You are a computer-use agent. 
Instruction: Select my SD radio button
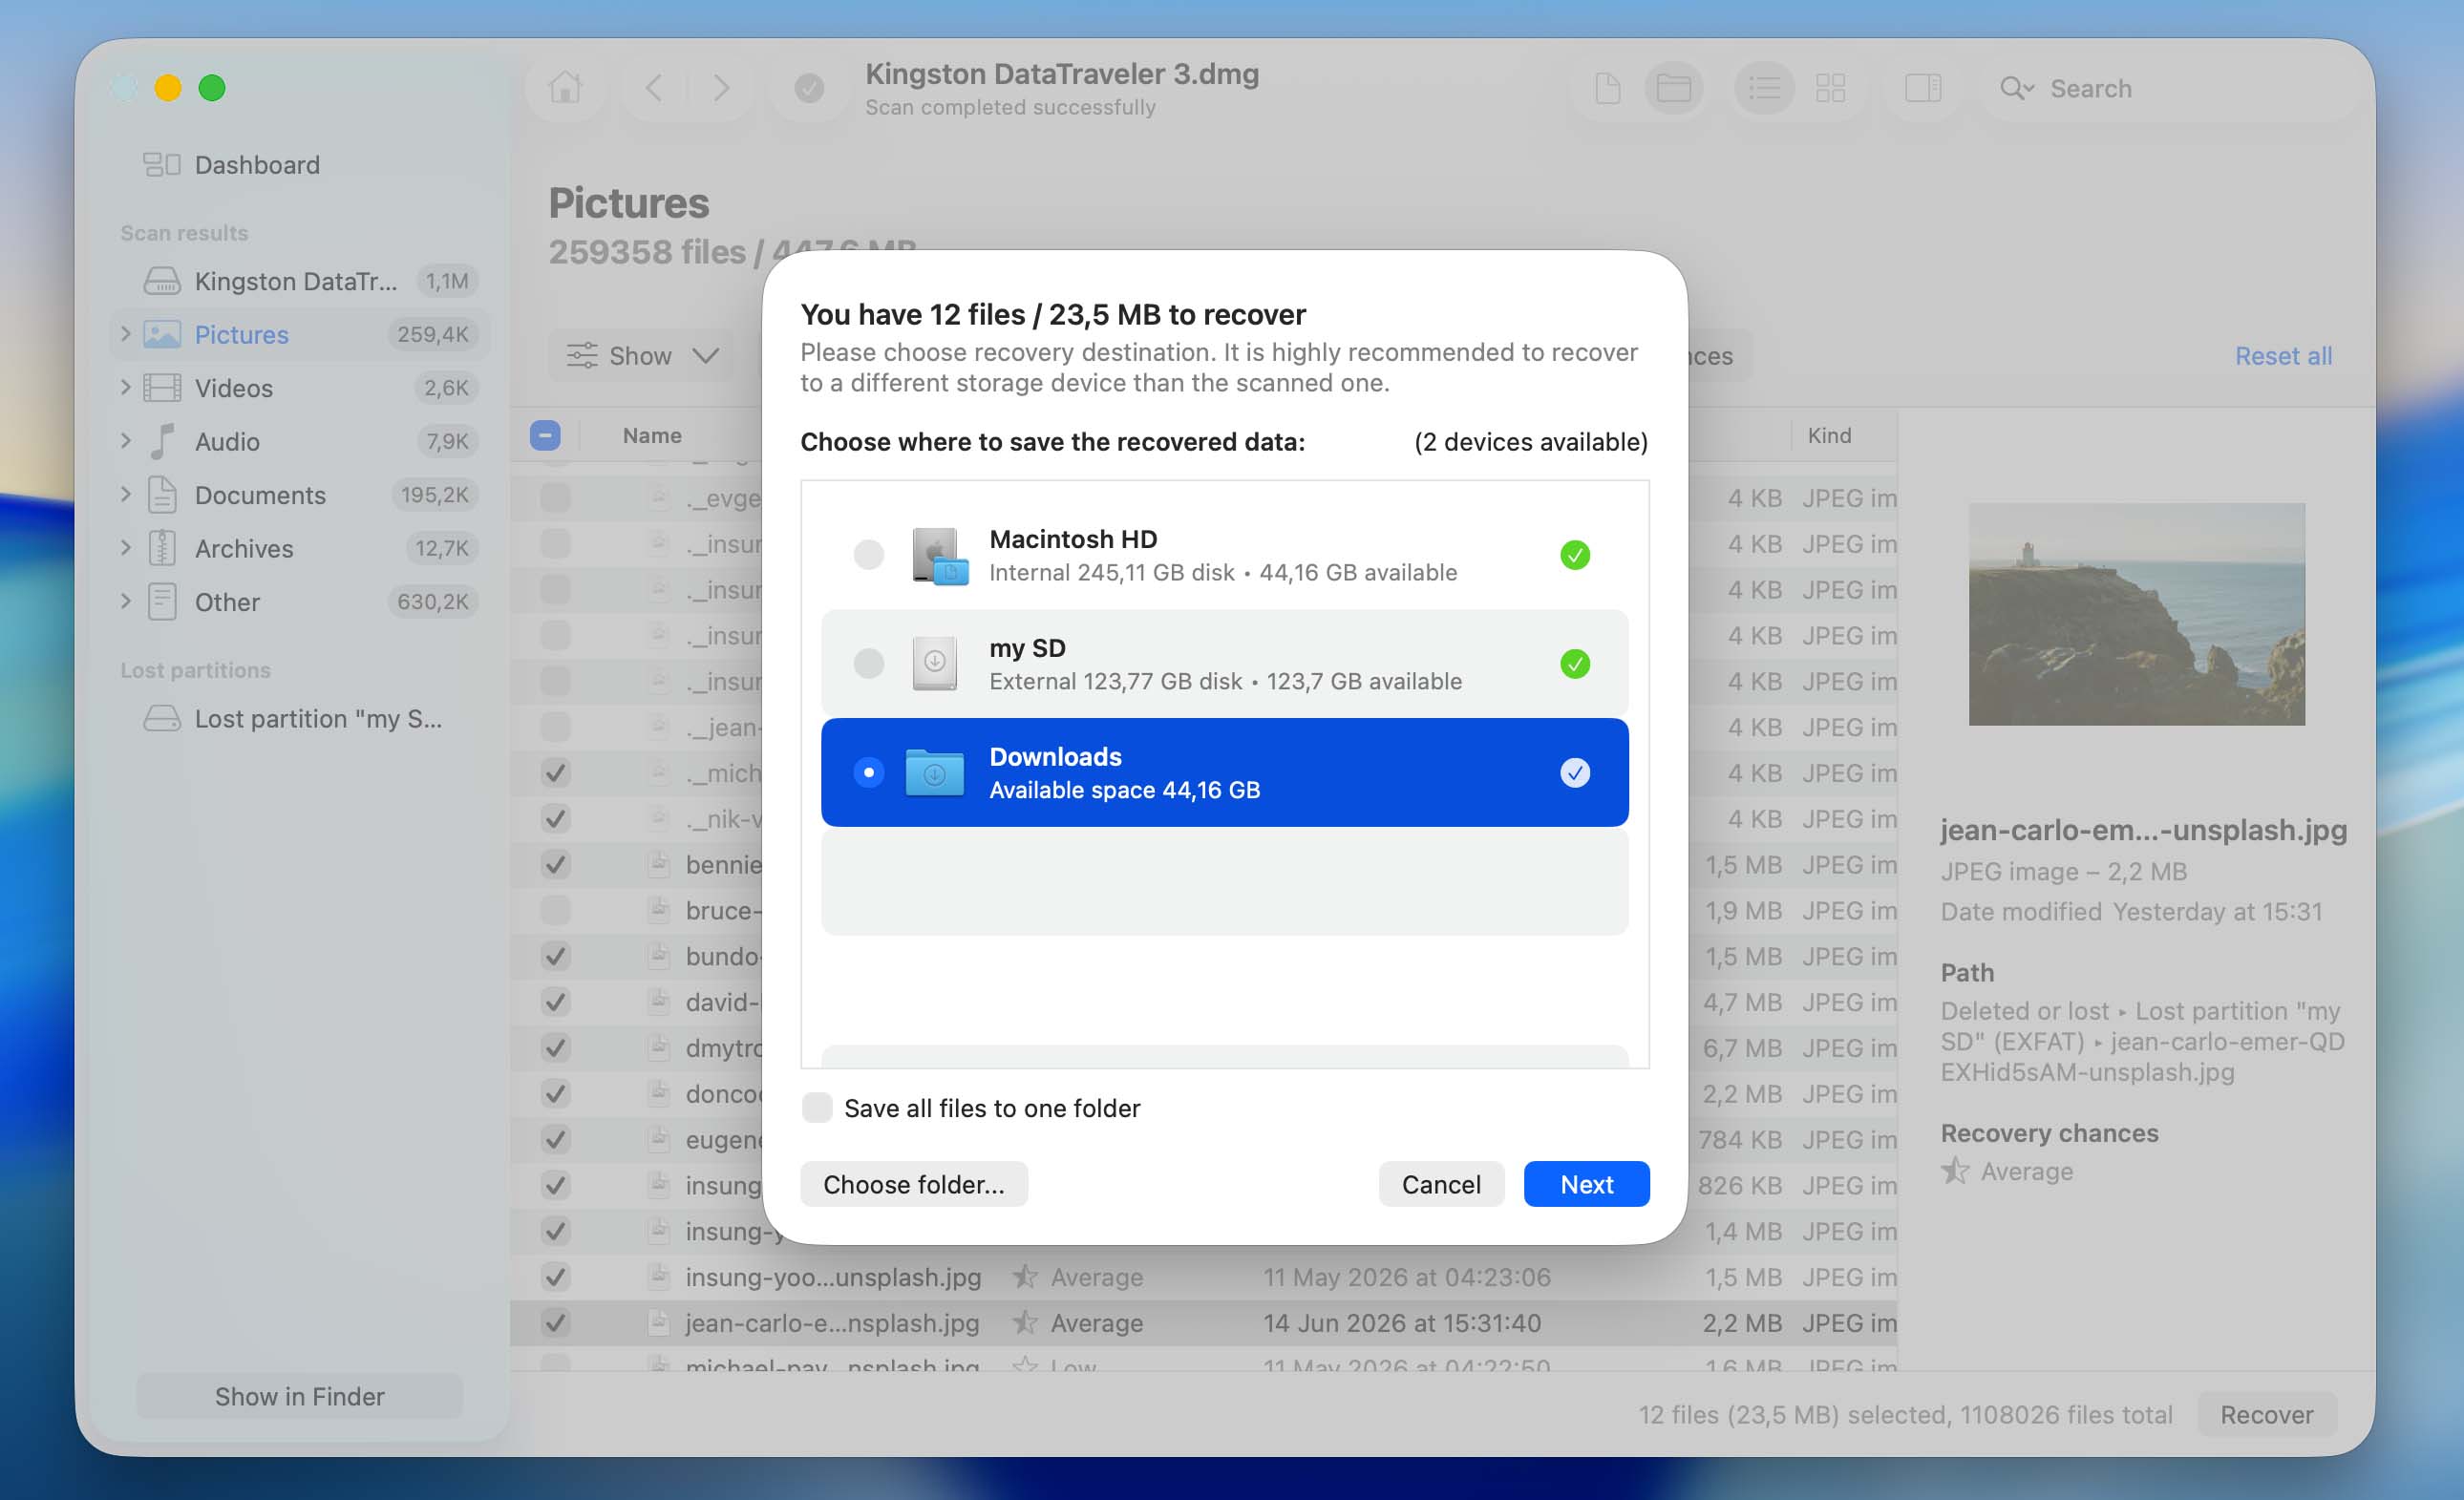click(868, 663)
